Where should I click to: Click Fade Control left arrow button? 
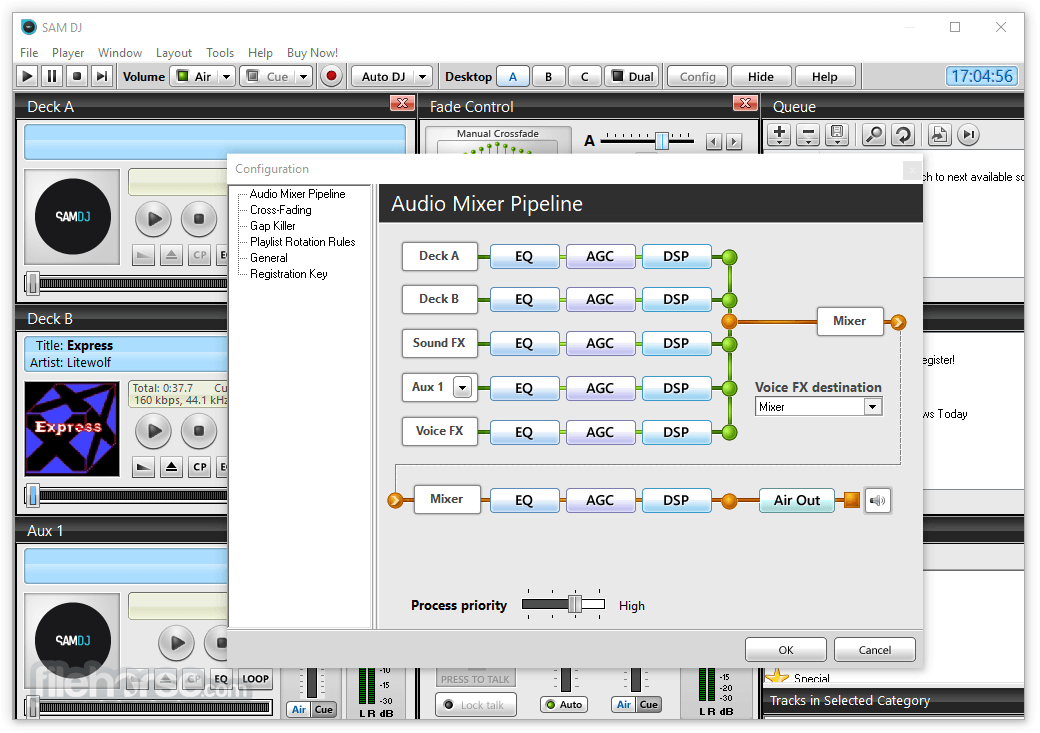714,141
